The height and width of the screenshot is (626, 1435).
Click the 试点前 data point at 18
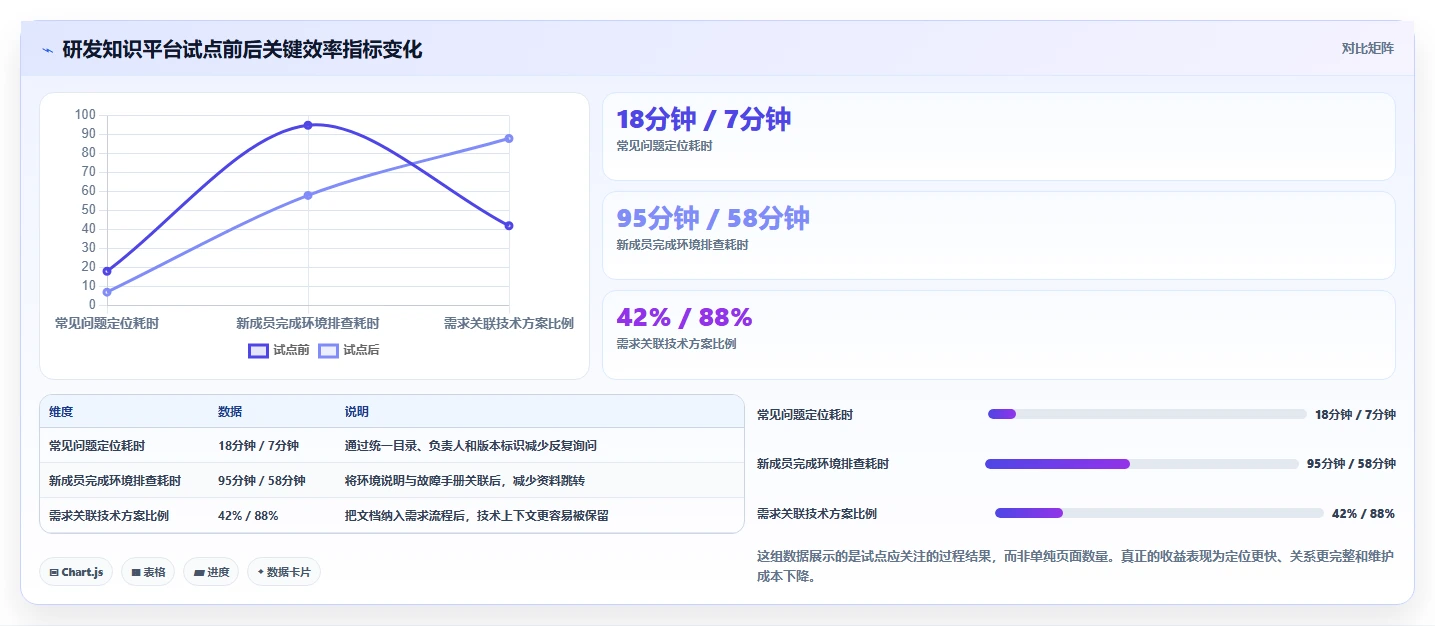(107, 271)
